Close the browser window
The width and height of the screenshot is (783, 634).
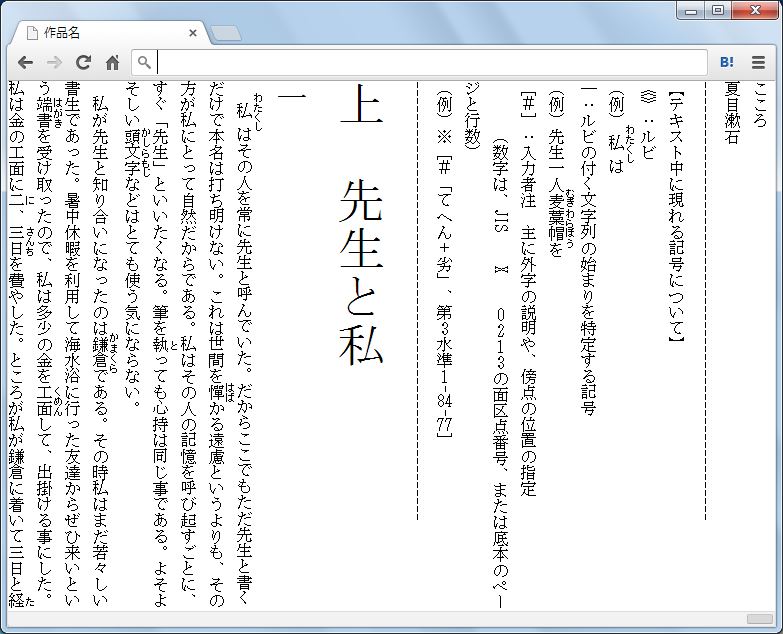click(x=755, y=10)
